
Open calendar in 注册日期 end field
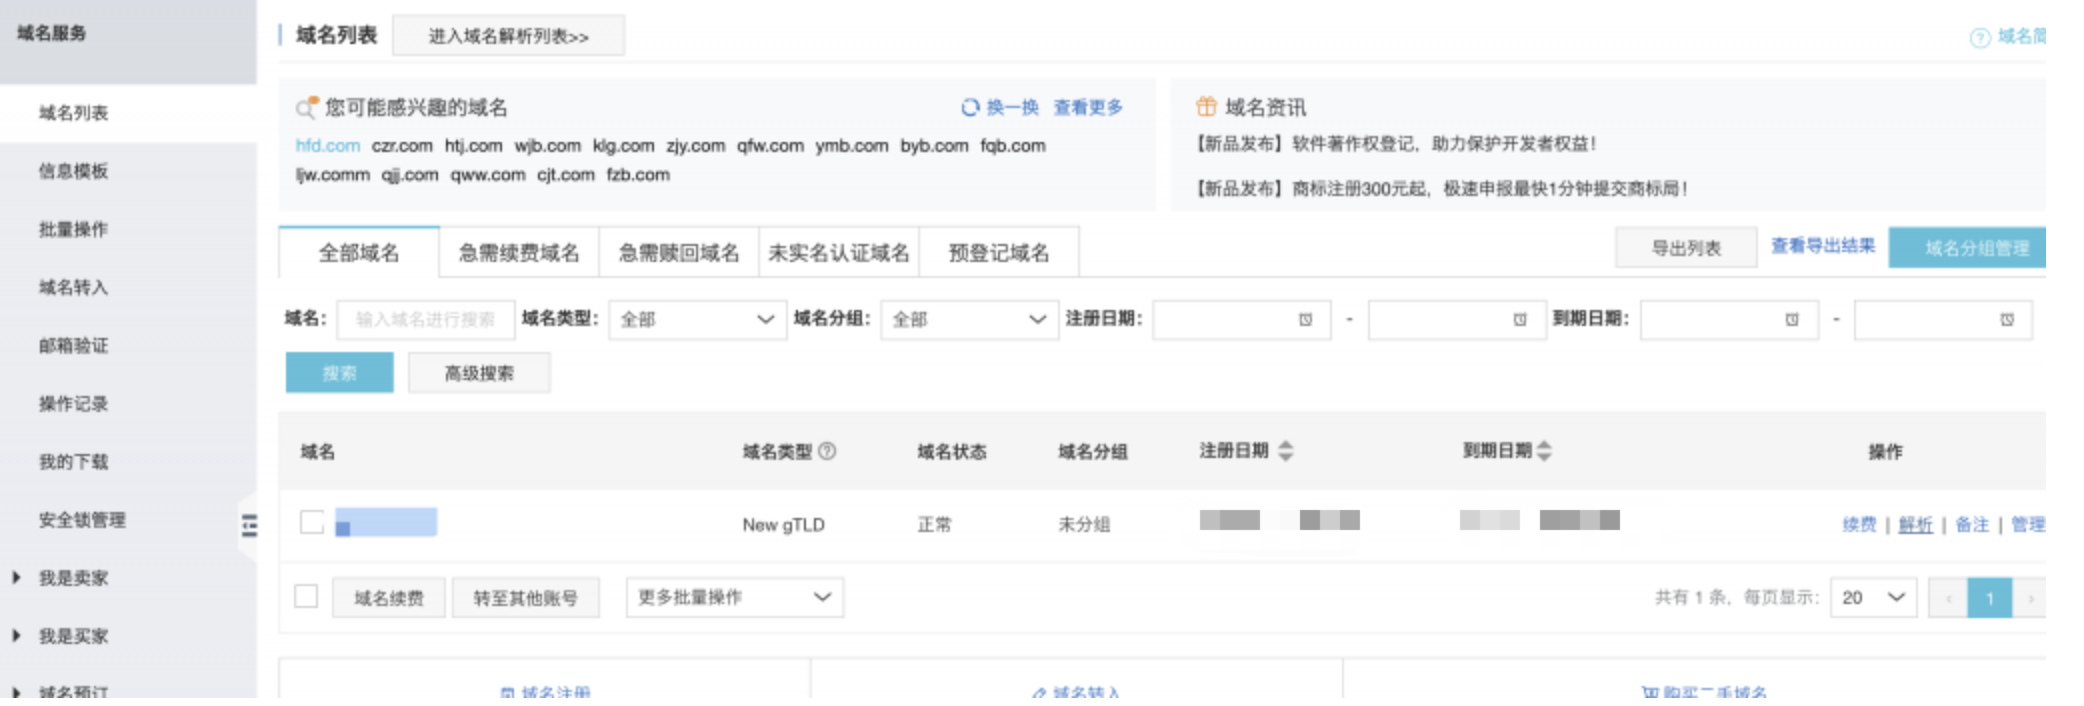[1520, 320]
